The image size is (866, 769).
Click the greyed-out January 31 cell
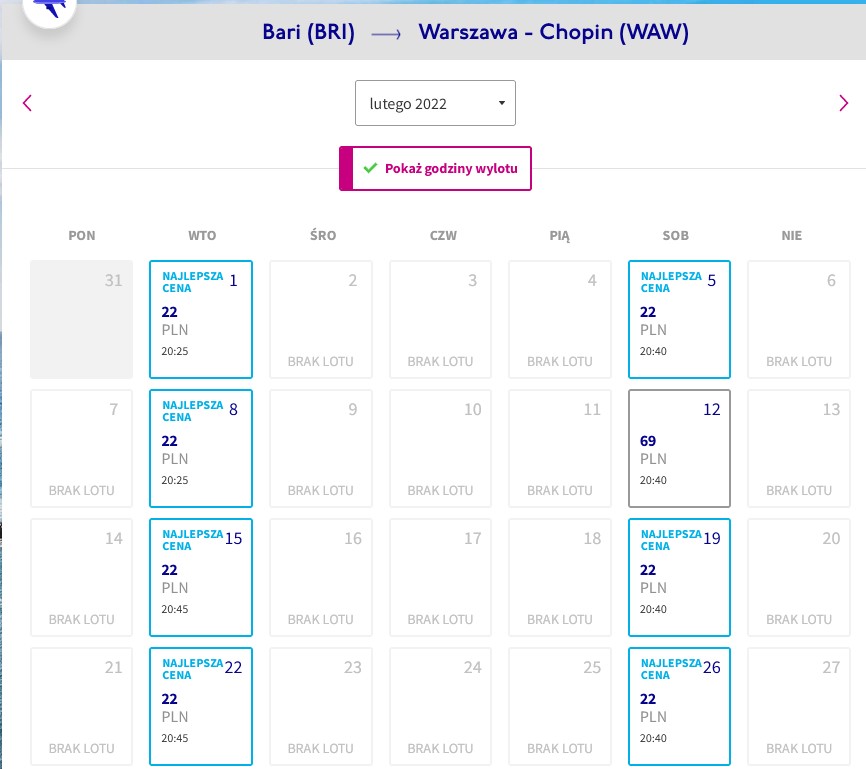[82, 319]
